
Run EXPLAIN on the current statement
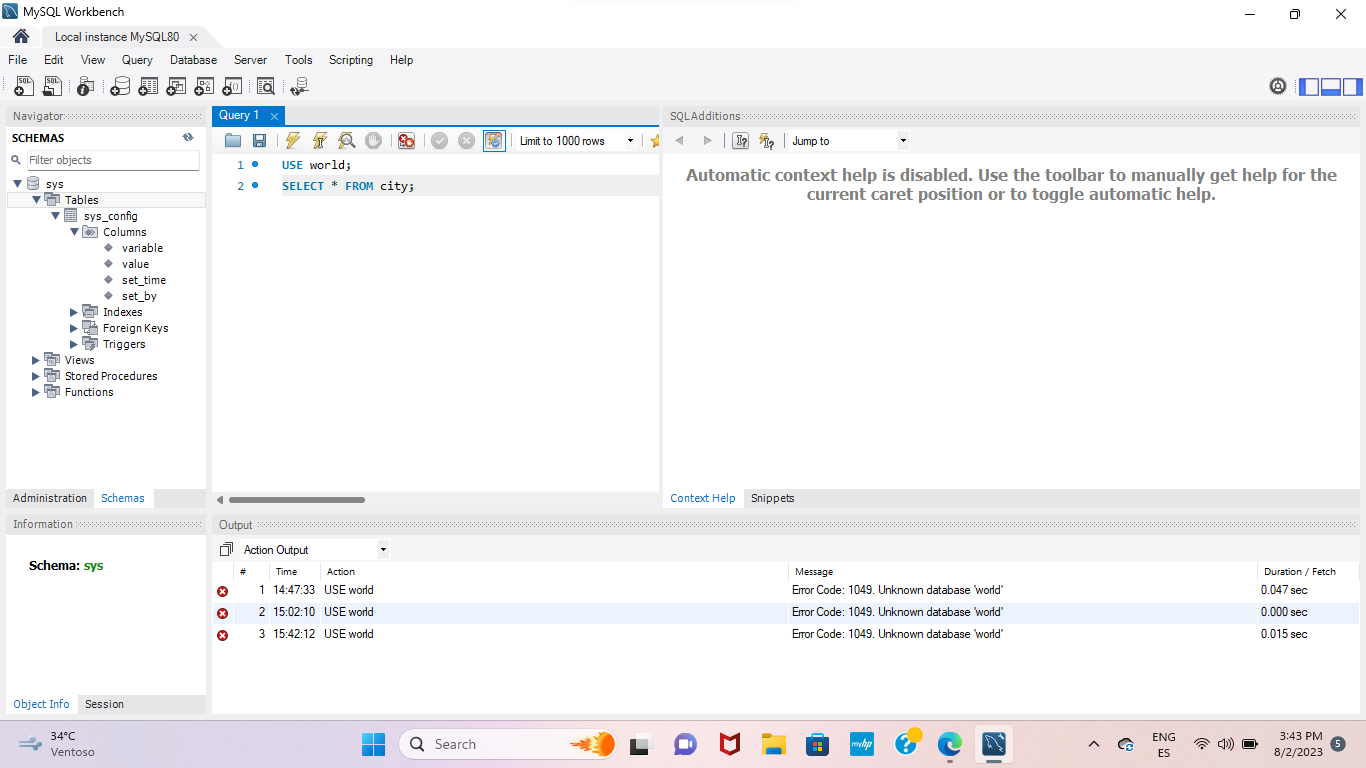(x=346, y=141)
